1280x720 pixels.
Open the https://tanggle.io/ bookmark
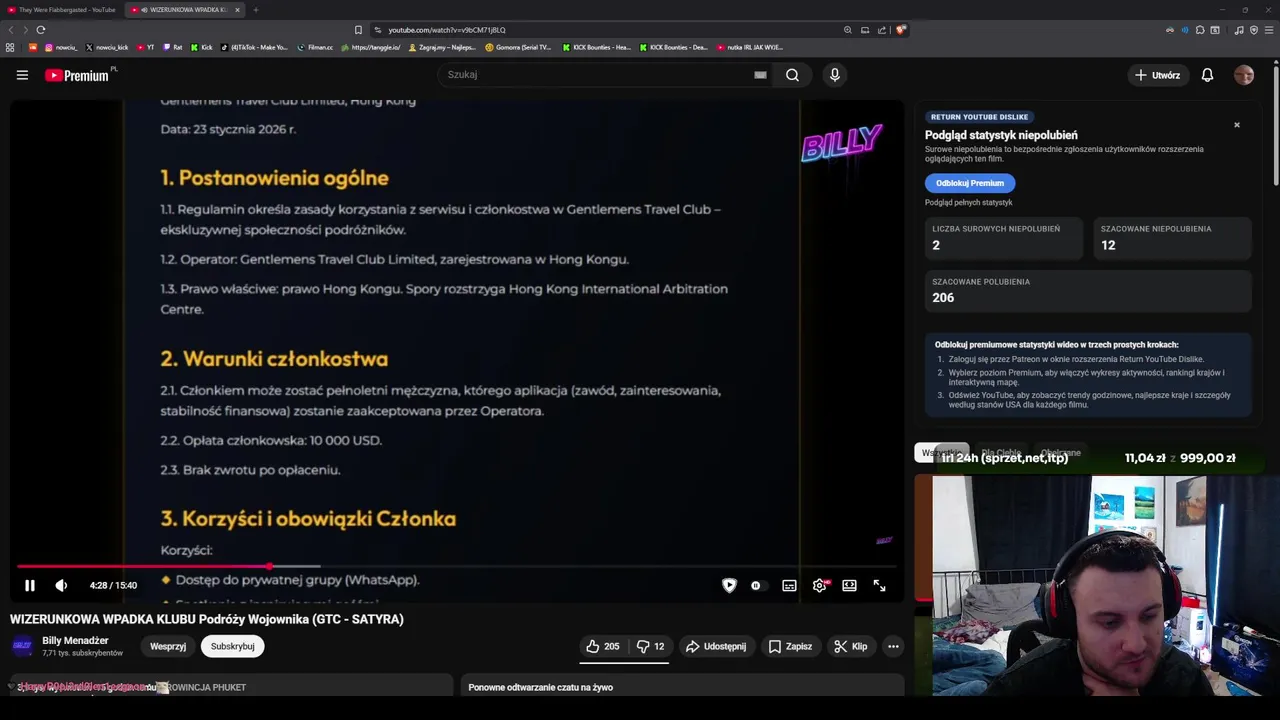click(370, 47)
